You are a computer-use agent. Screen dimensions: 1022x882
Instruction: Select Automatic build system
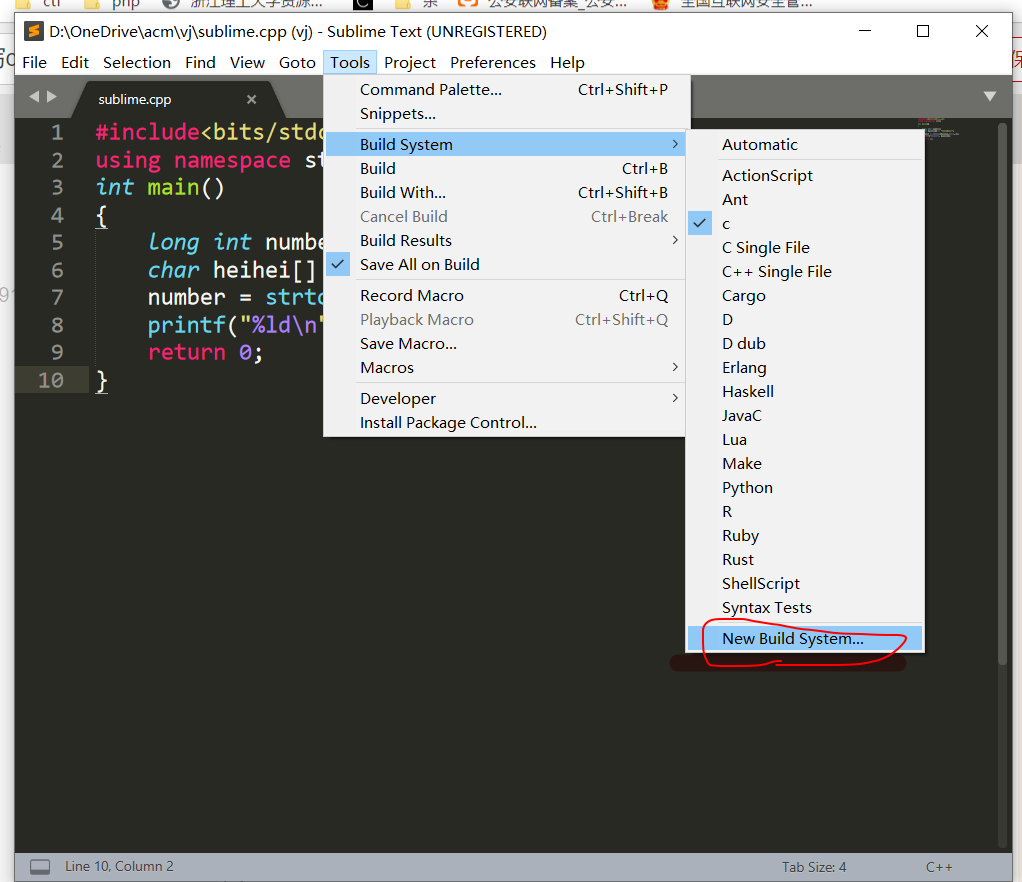805,144
